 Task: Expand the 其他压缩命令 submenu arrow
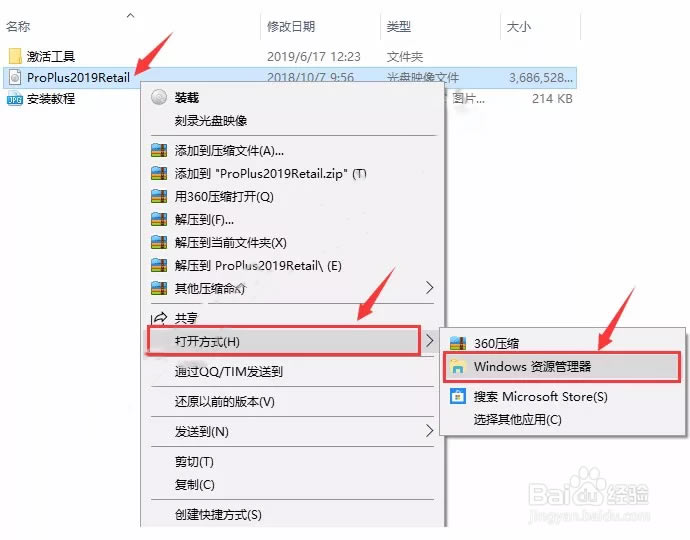pos(429,288)
